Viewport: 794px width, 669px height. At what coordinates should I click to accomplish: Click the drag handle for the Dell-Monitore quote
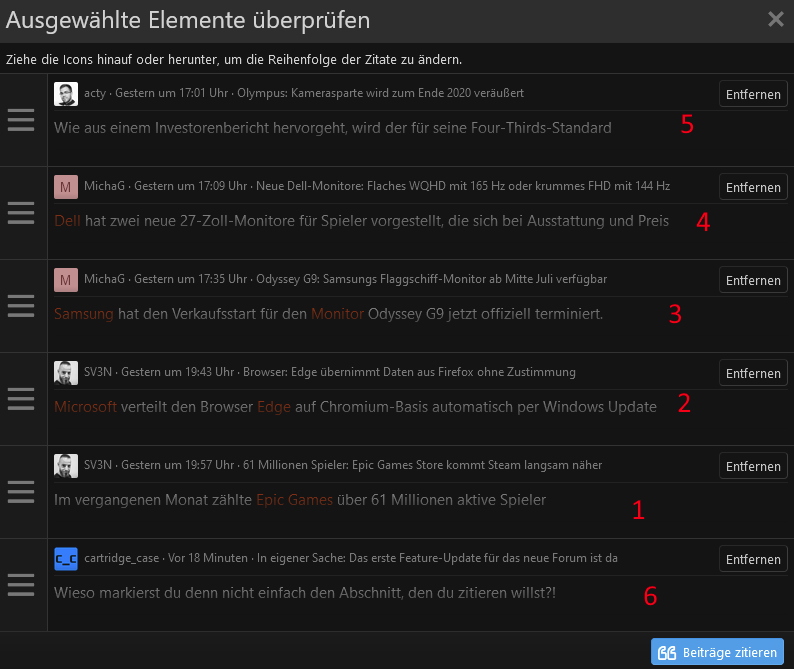[21, 213]
